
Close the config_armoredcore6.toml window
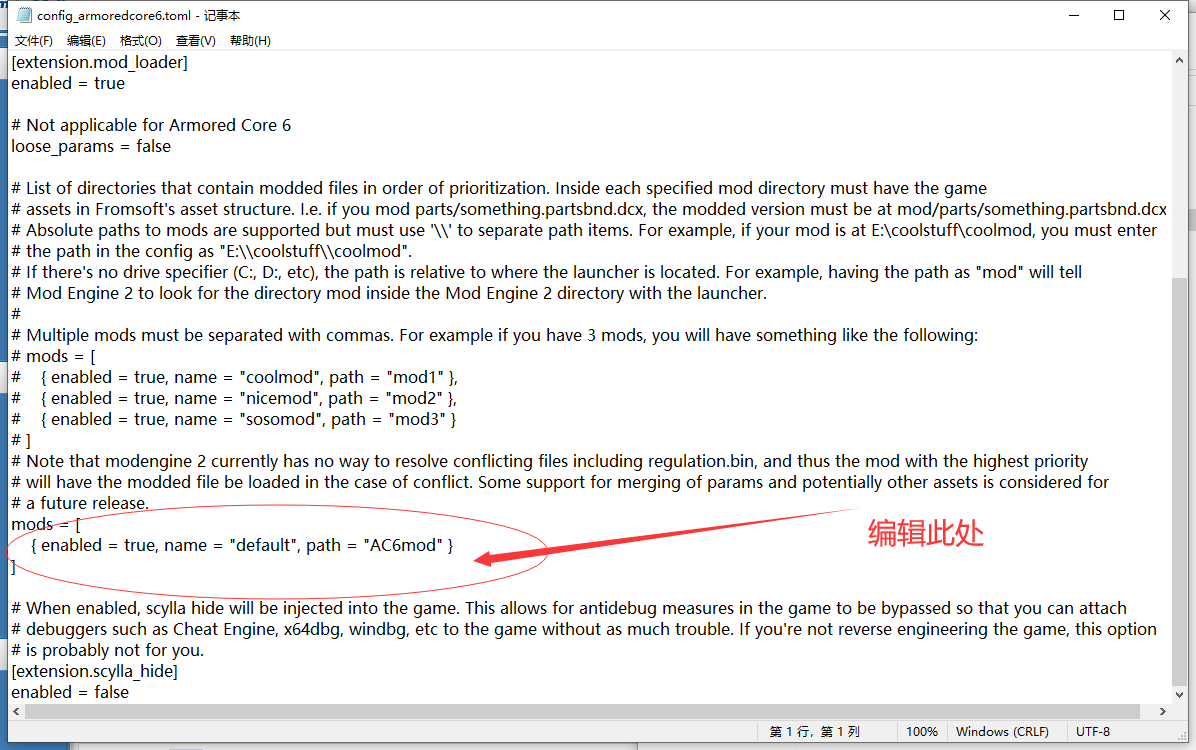tap(1166, 16)
